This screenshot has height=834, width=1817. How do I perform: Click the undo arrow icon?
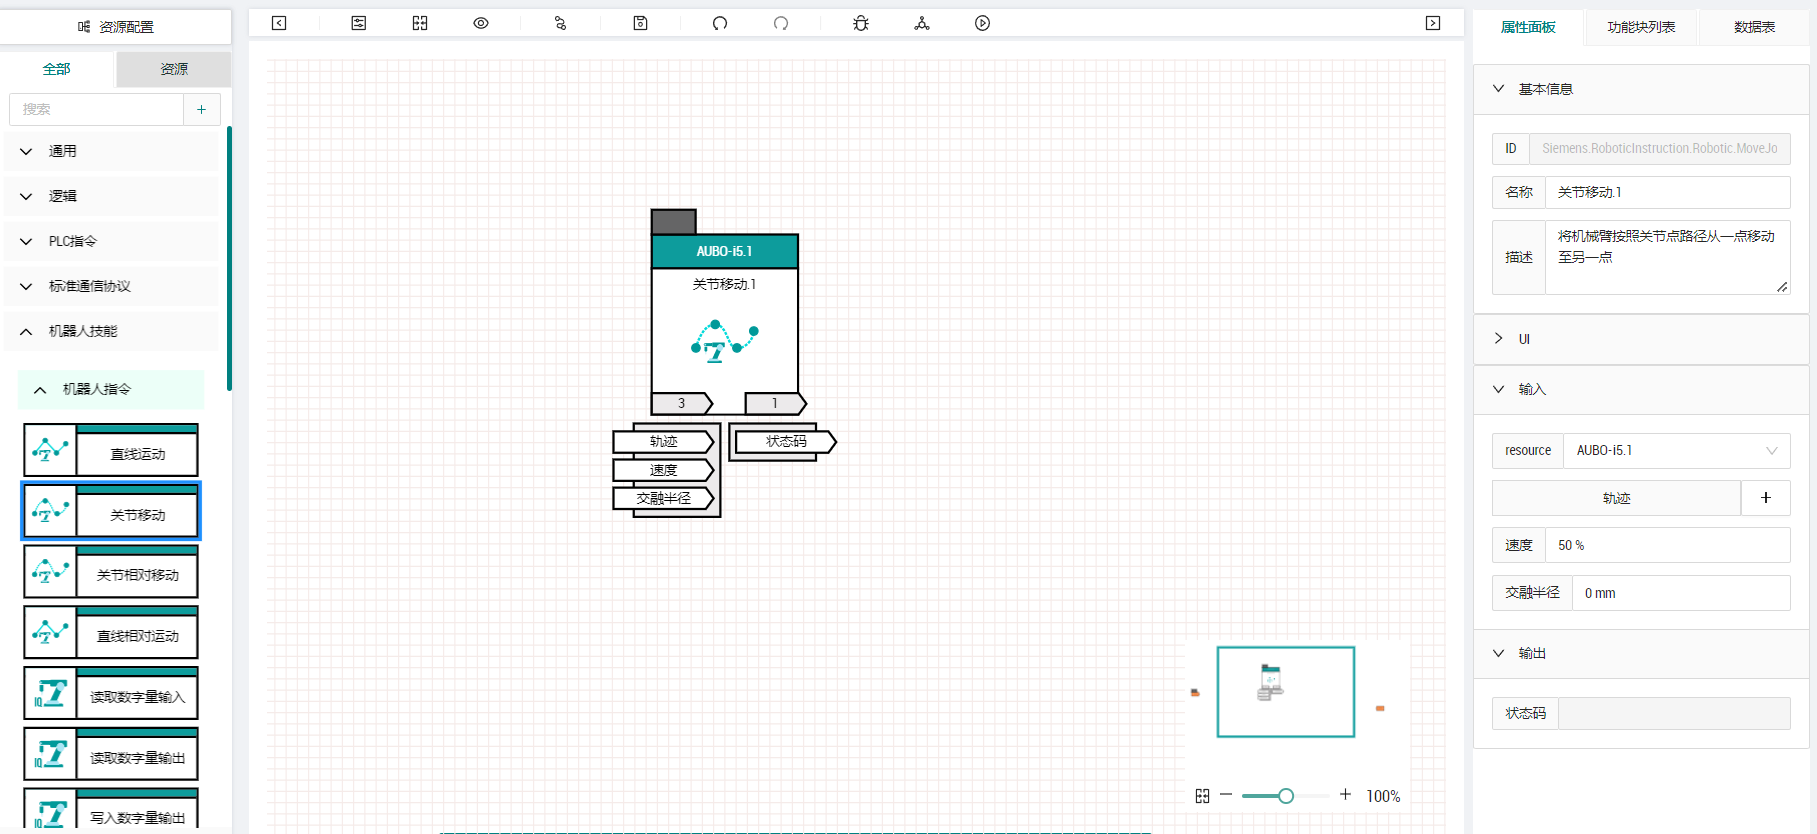720,23
